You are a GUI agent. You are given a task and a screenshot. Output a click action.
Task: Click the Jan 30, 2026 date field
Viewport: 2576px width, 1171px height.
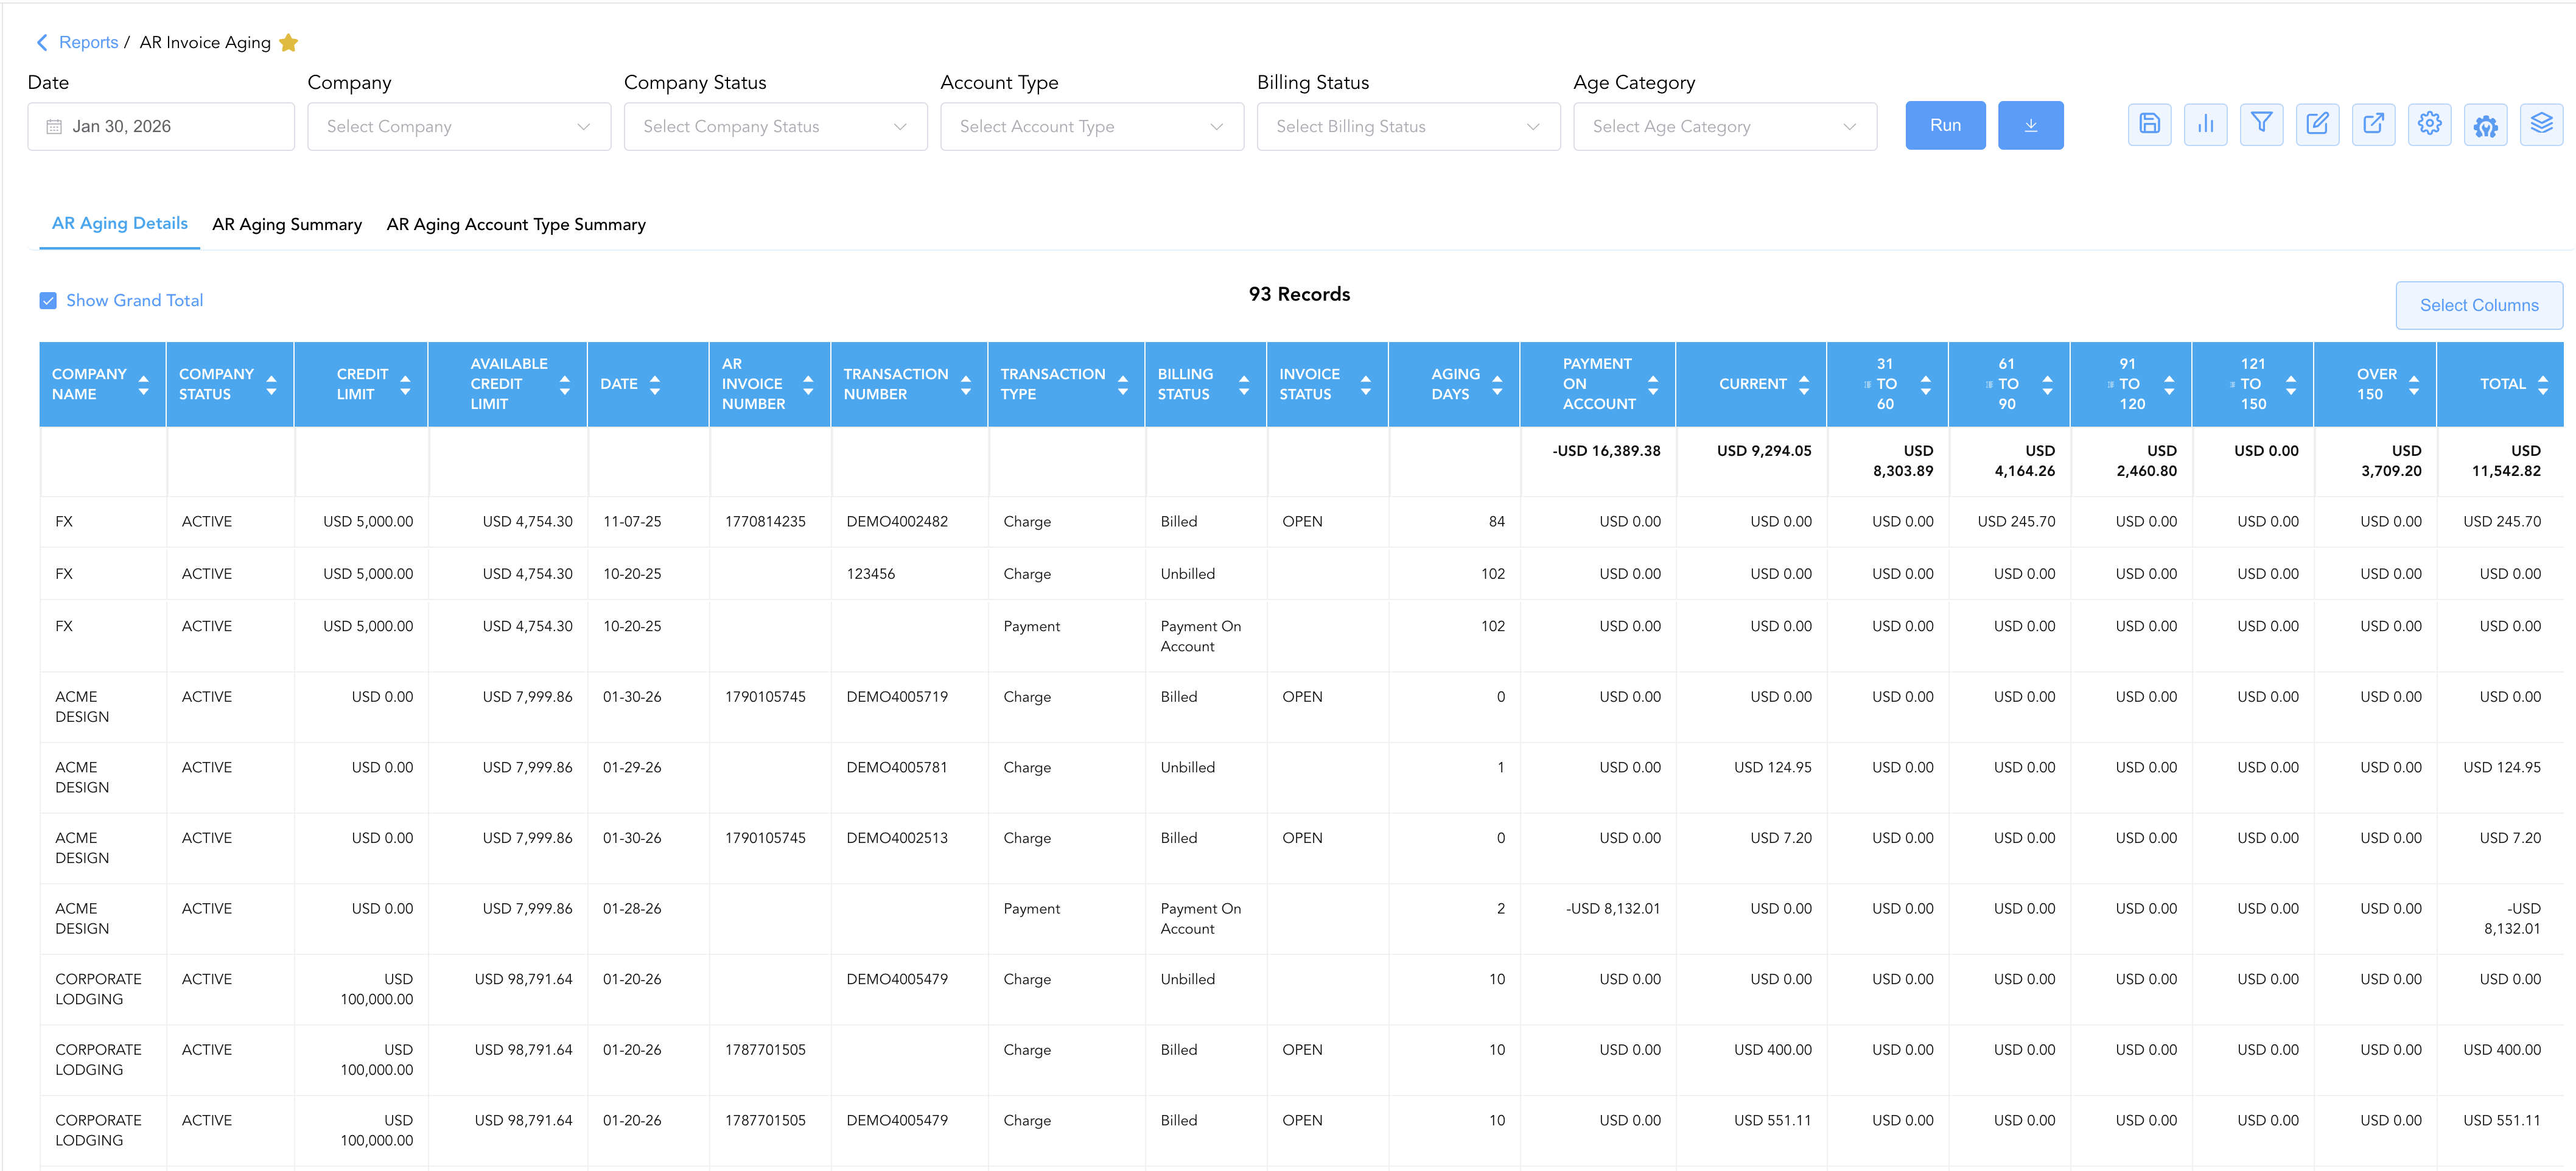(x=161, y=127)
